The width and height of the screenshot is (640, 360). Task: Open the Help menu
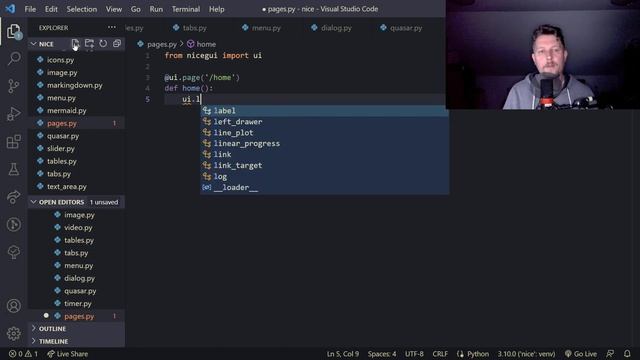click(217, 9)
